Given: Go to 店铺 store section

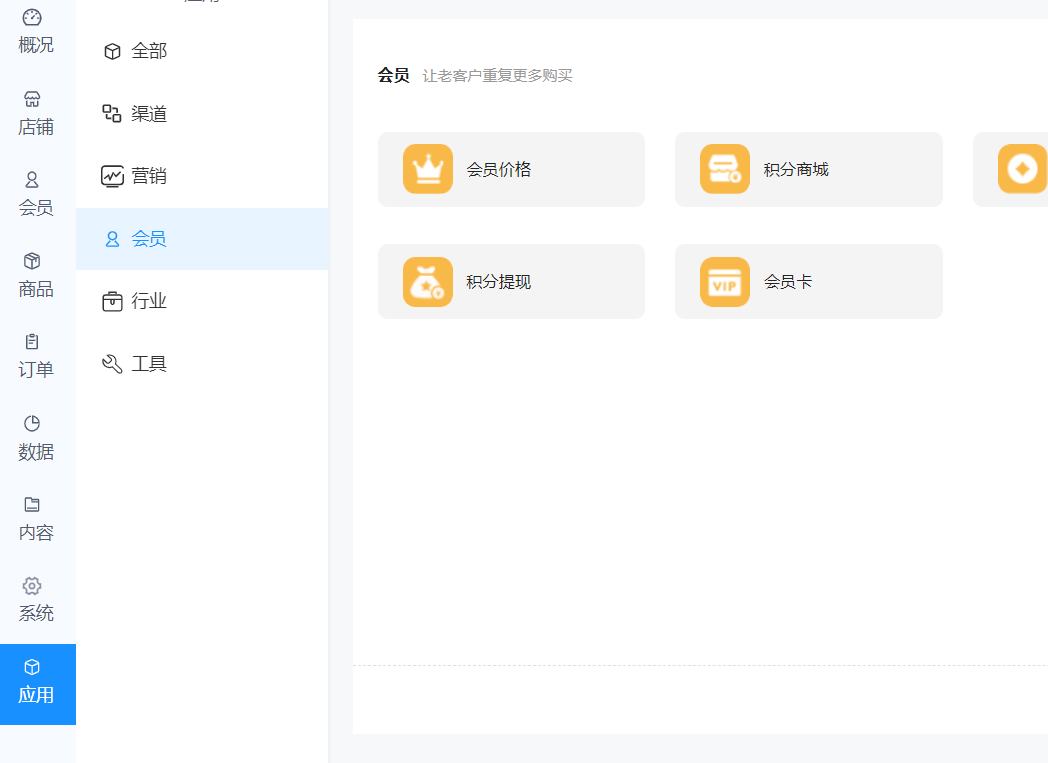Looking at the screenshot, I should click(36, 113).
